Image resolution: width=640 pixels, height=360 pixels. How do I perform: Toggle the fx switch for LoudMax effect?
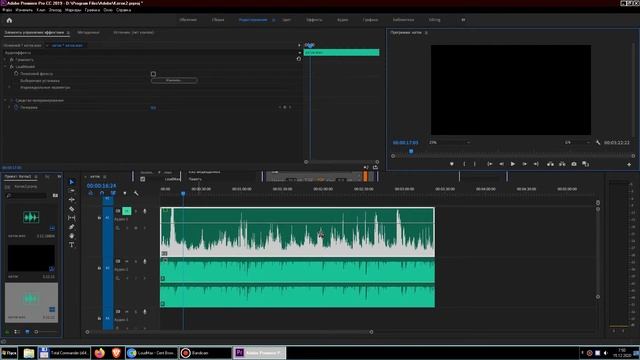click(11, 67)
